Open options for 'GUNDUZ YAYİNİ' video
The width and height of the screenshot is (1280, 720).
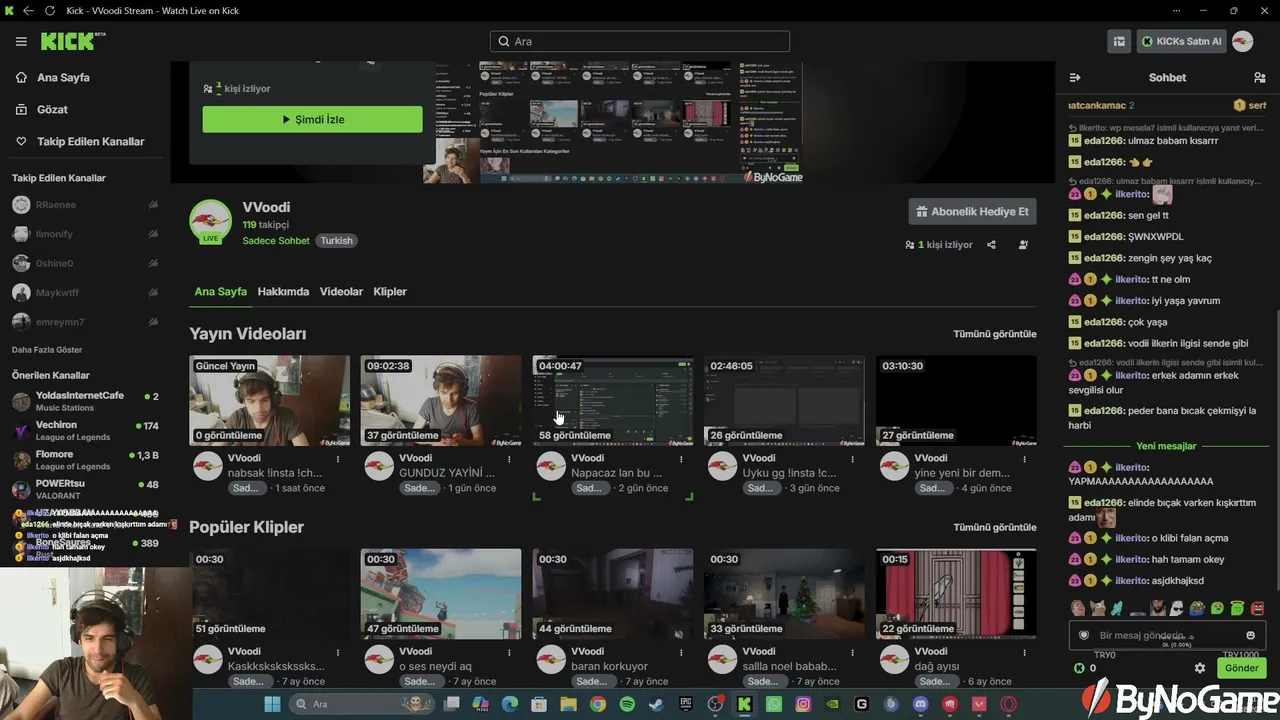510,459
